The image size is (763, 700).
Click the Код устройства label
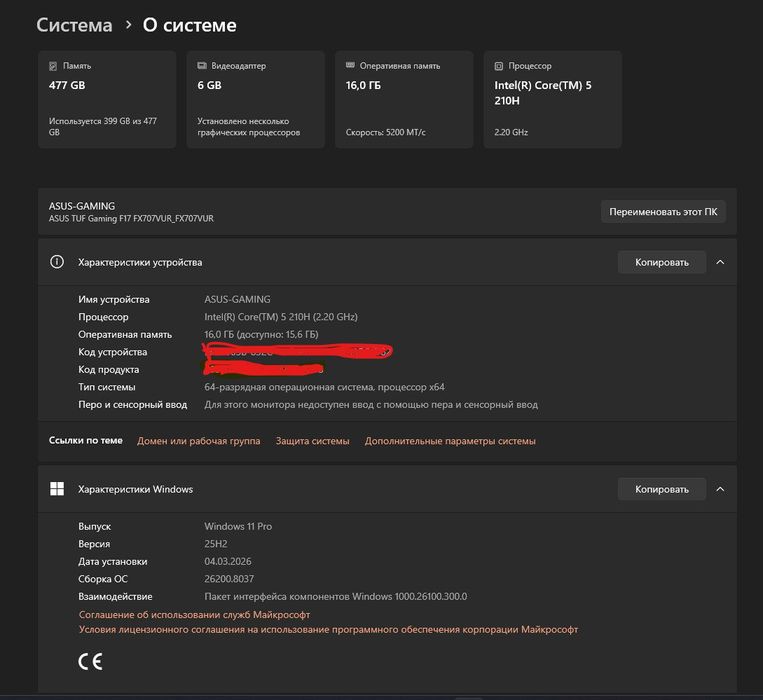point(112,352)
